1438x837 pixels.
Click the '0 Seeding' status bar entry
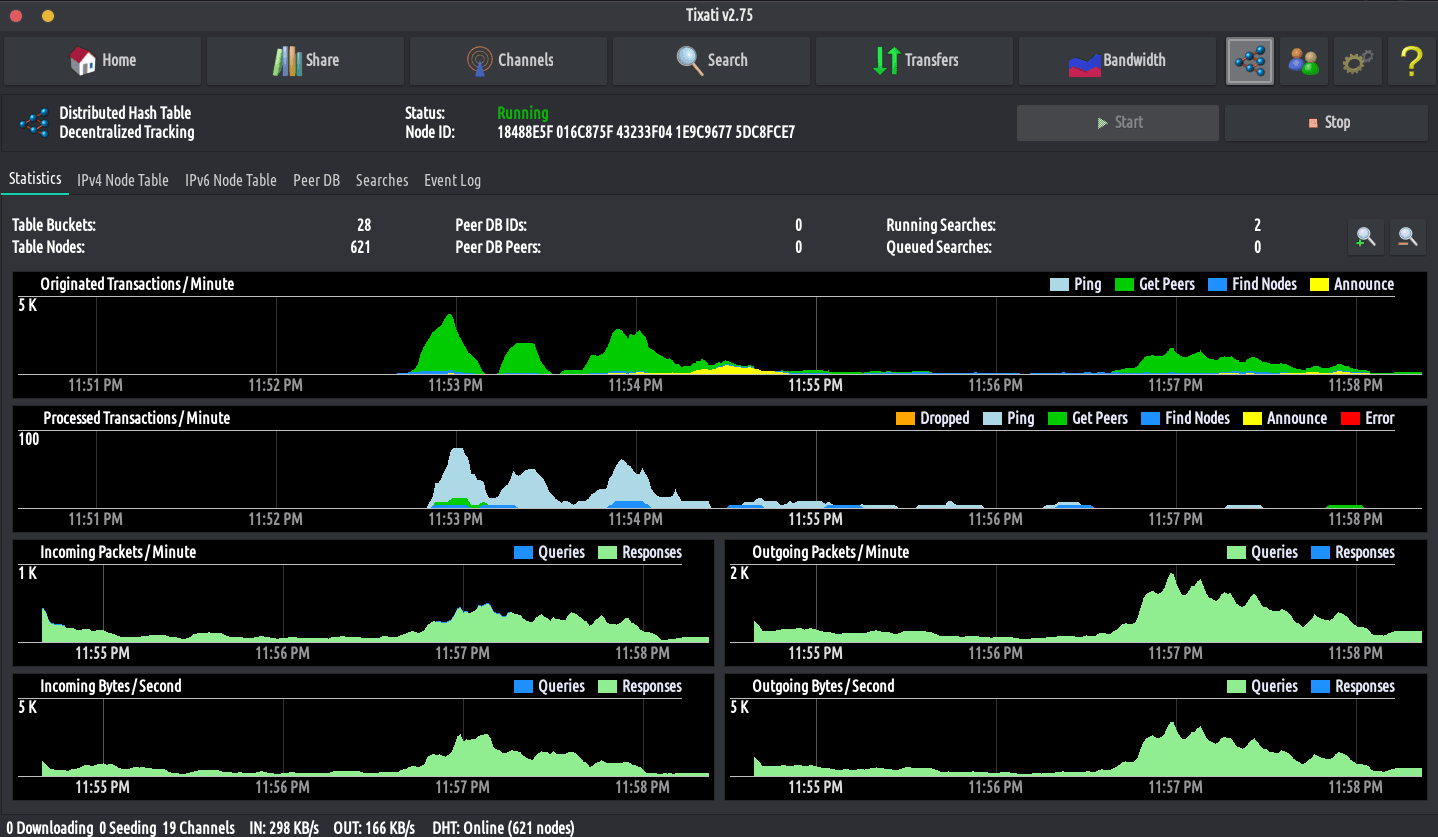[127, 828]
